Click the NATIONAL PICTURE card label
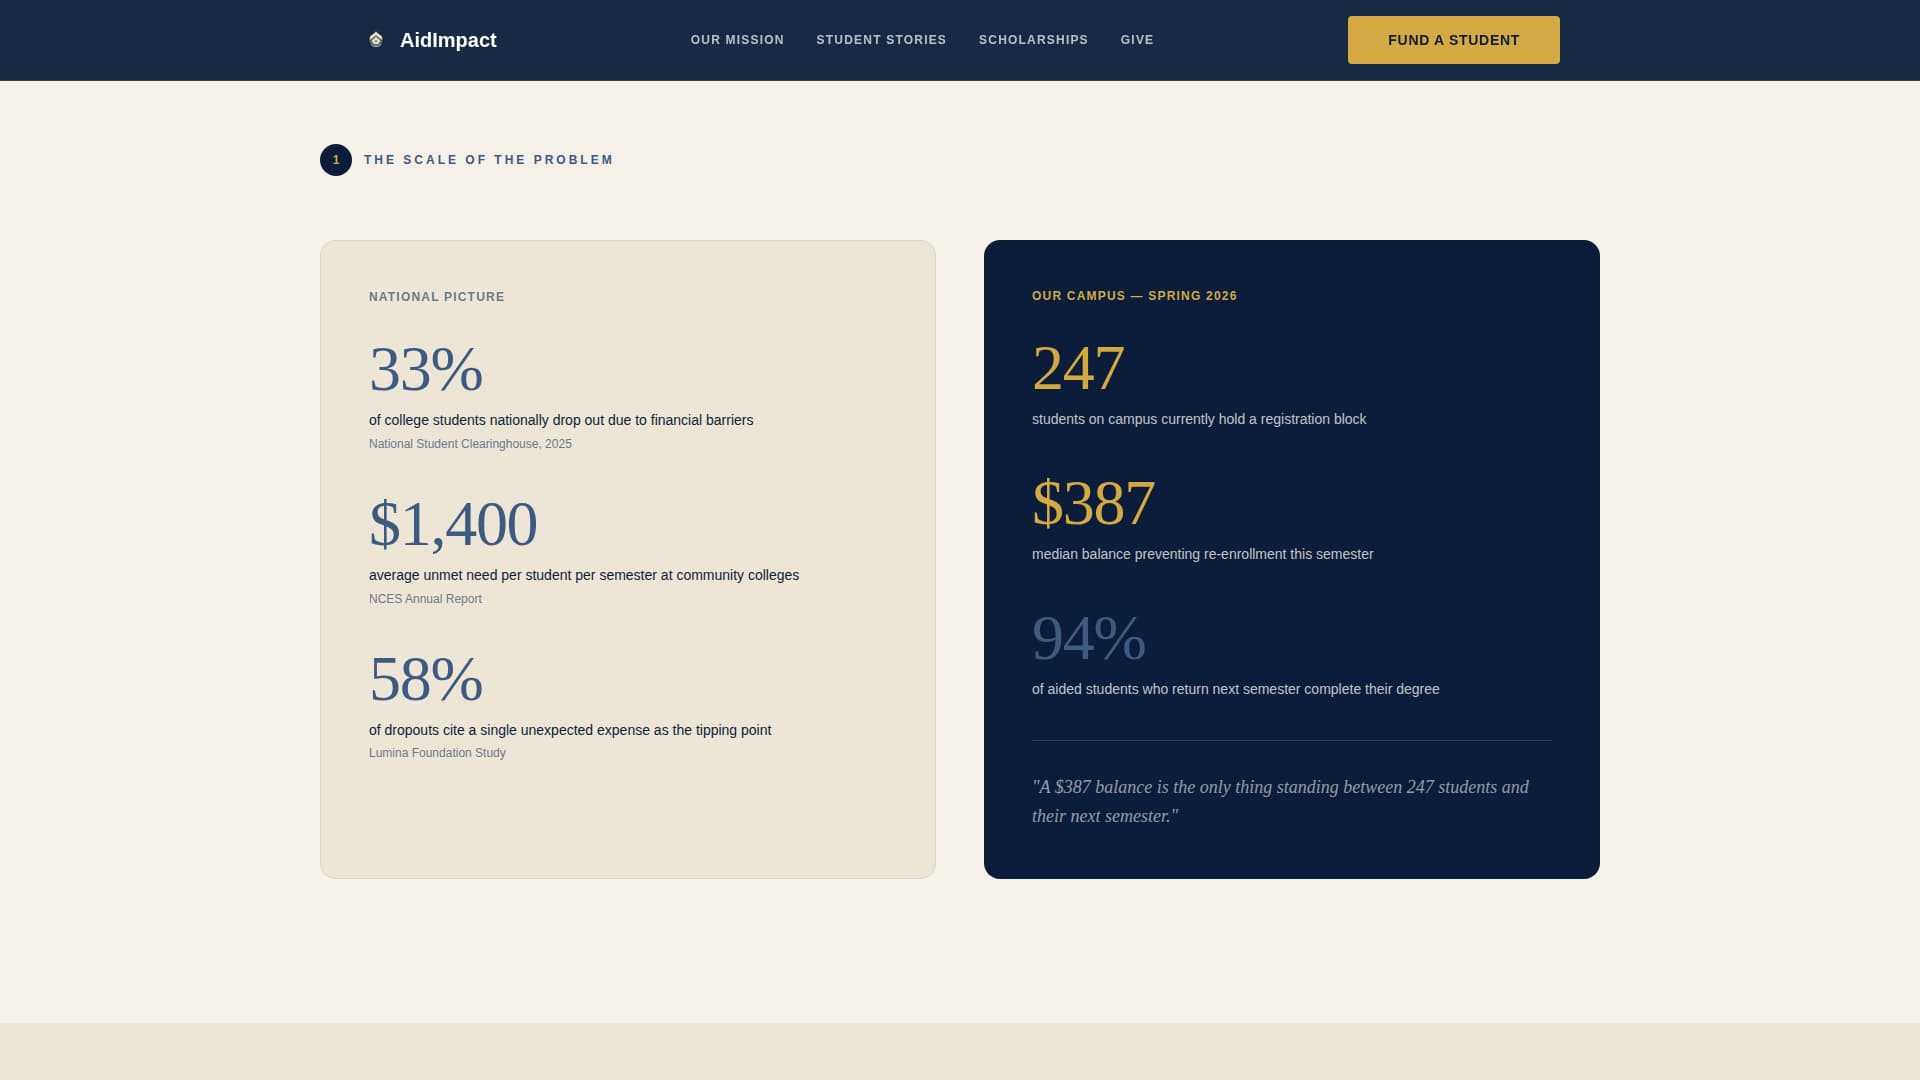The image size is (1920, 1080). pyautogui.click(x=436, y=296)
